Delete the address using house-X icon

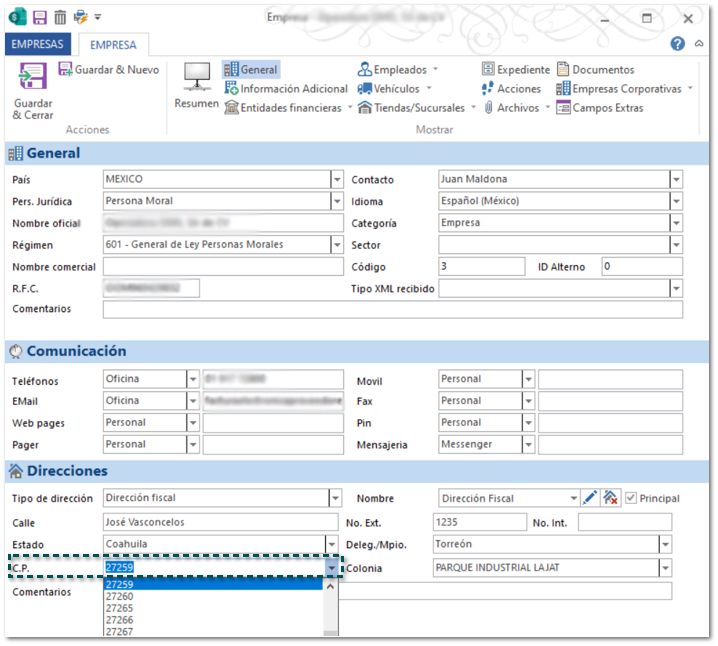pyautogui.click(x=610, y=498)
